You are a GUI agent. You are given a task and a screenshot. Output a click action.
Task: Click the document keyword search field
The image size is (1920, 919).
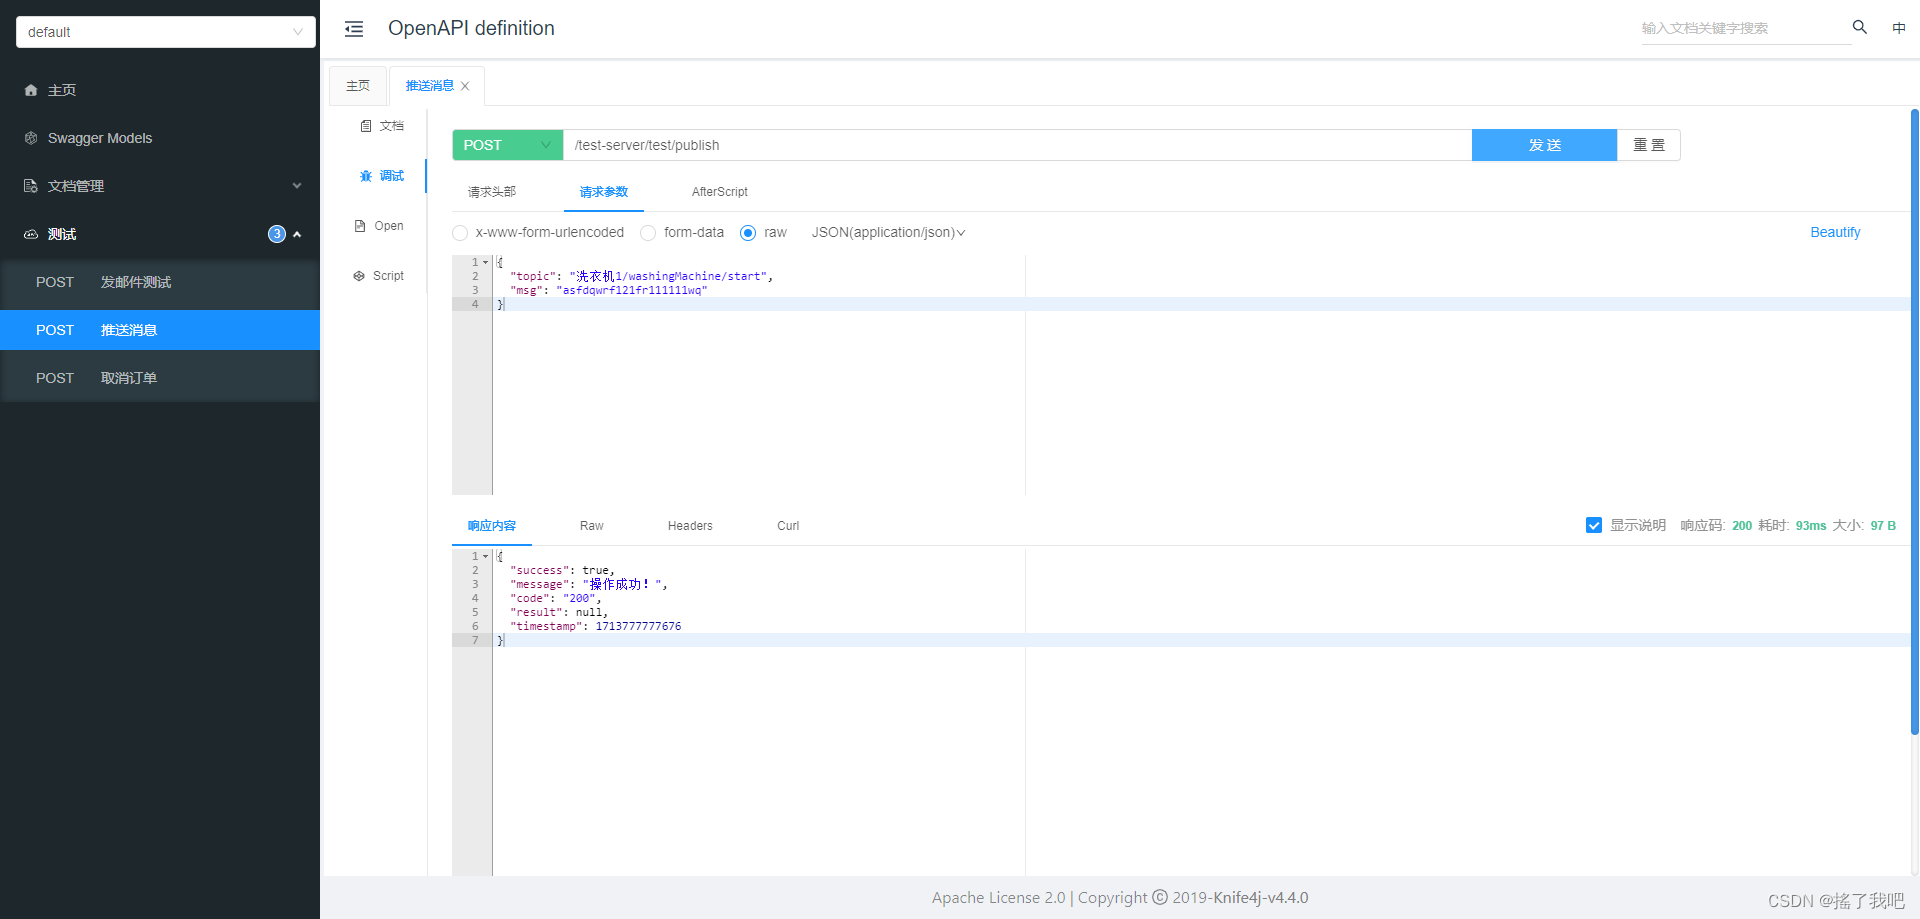click(x=1745, y=28)
